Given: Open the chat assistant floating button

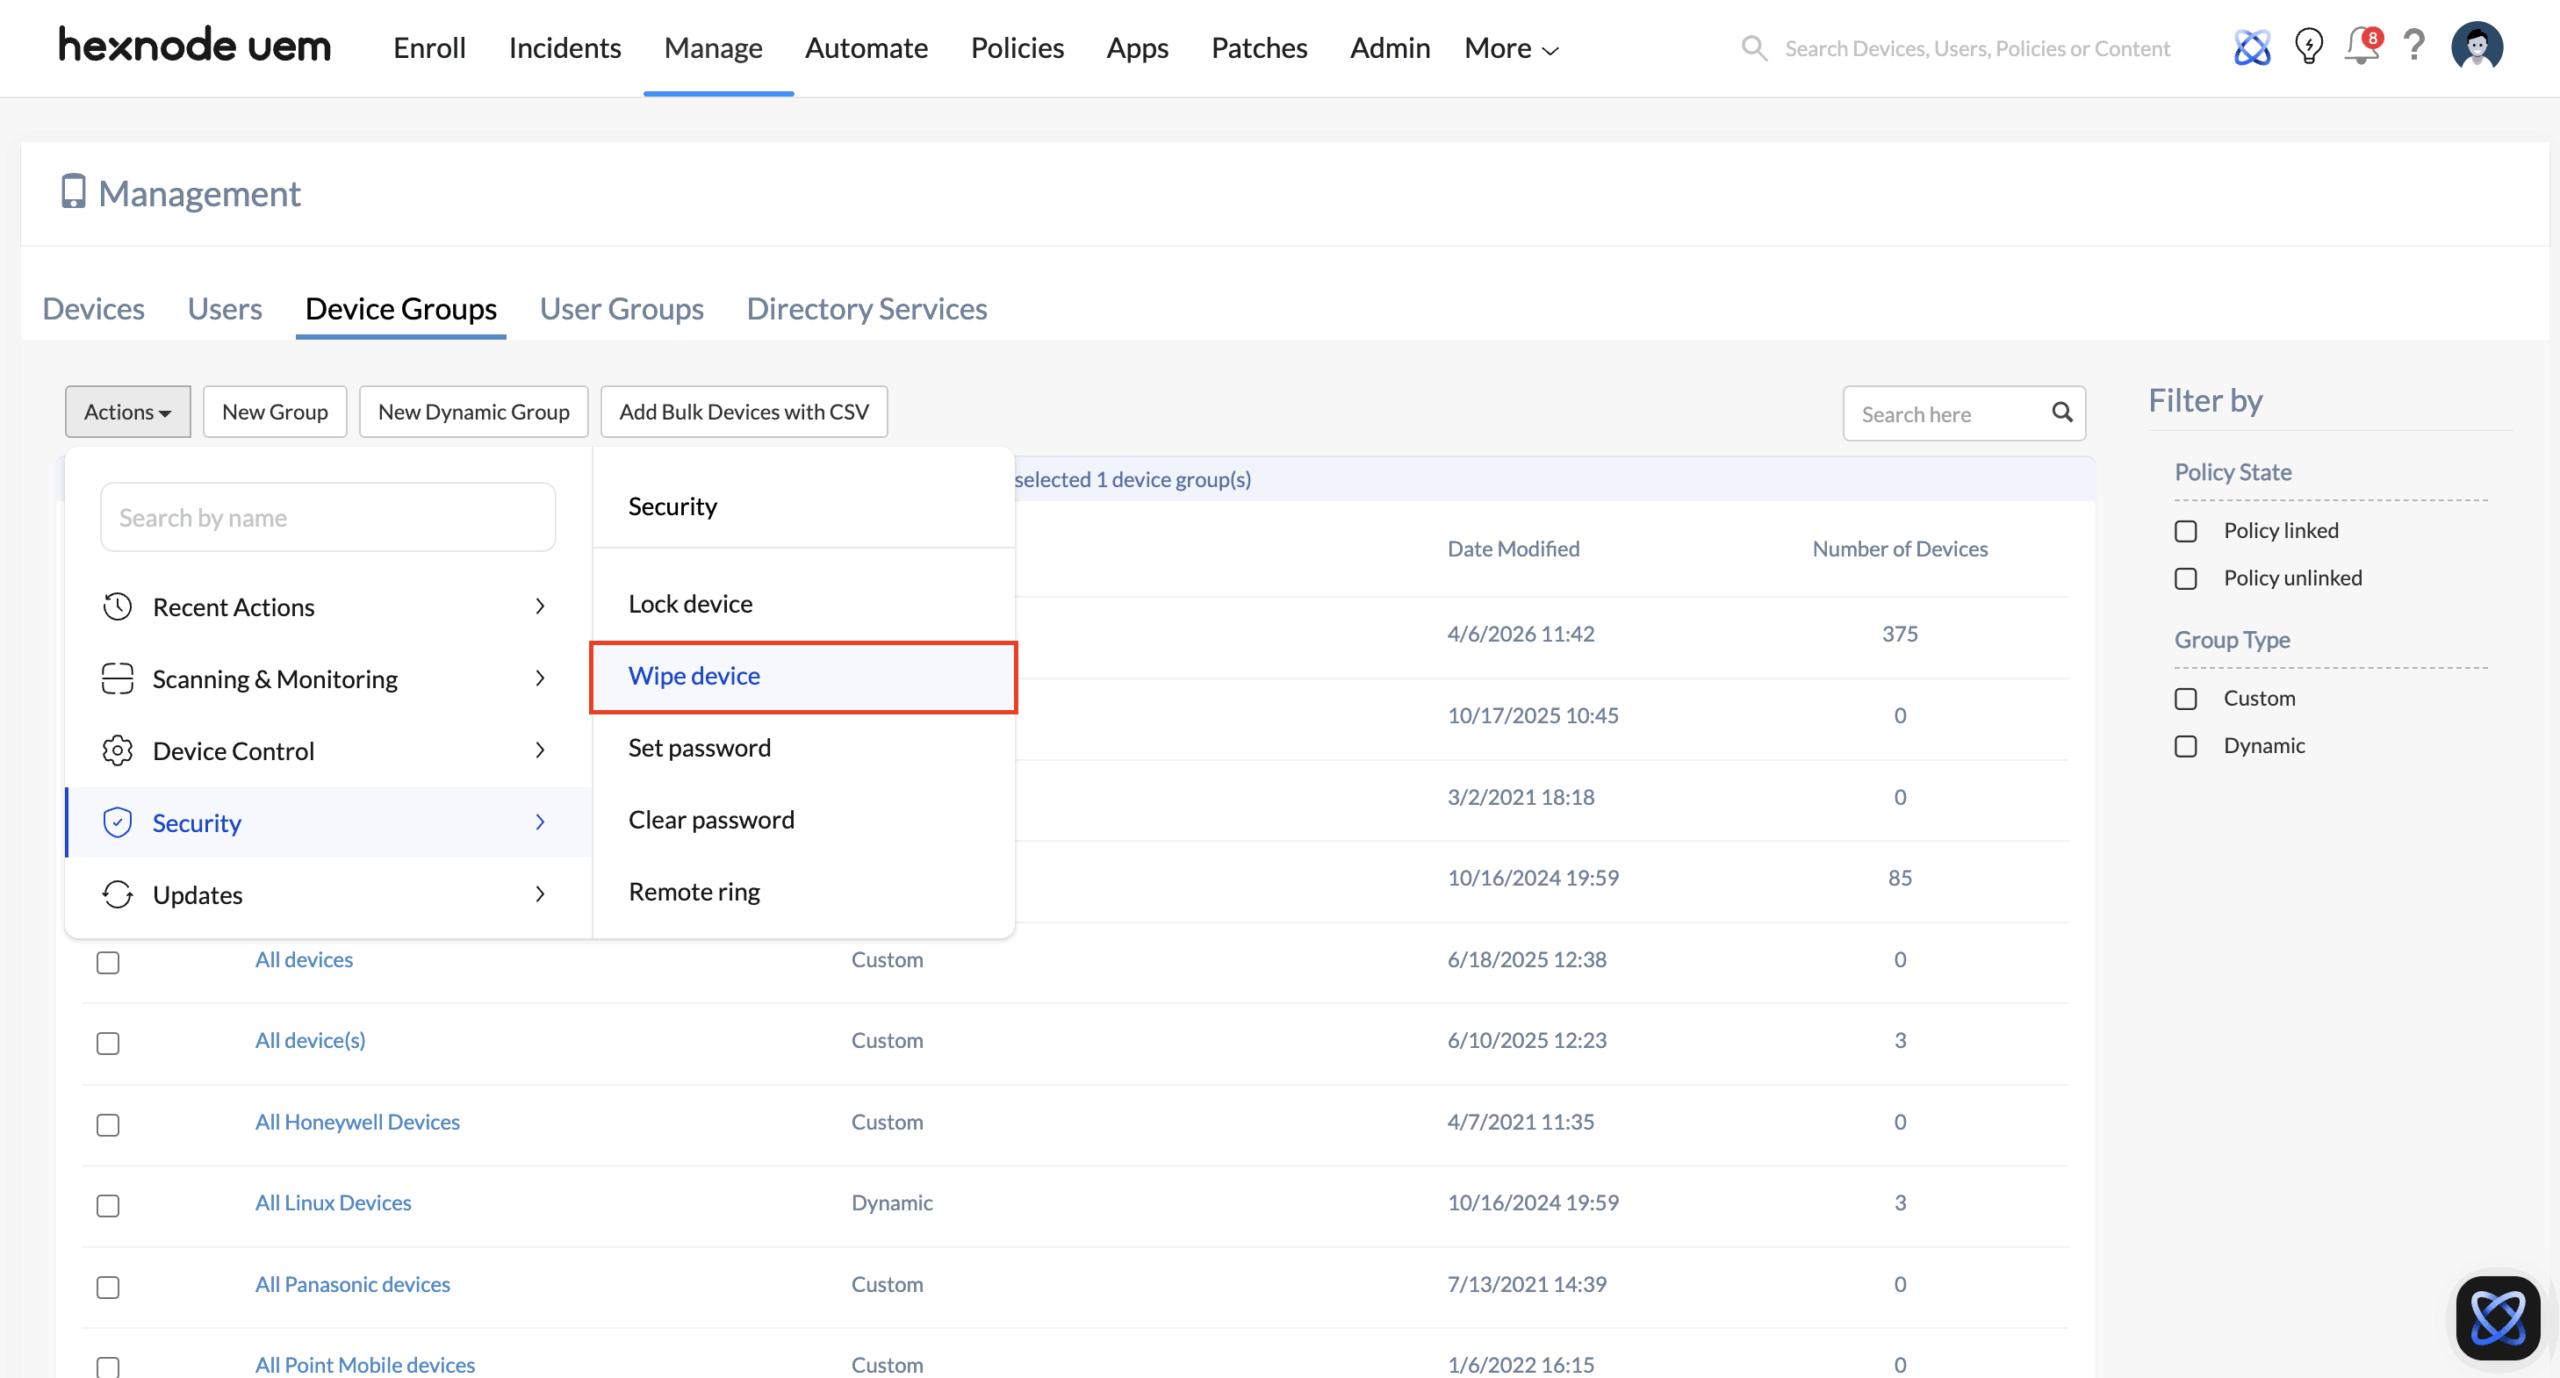Looking at the screenshot, I should (x=2497, y=1317).
